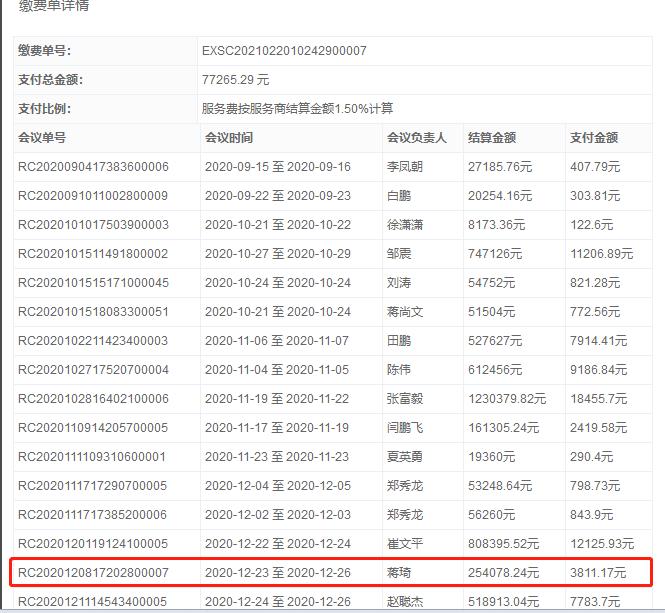Click organizer name 张富毅
The width and height of the screenshot is (665, 613).
tap(405, 399)
